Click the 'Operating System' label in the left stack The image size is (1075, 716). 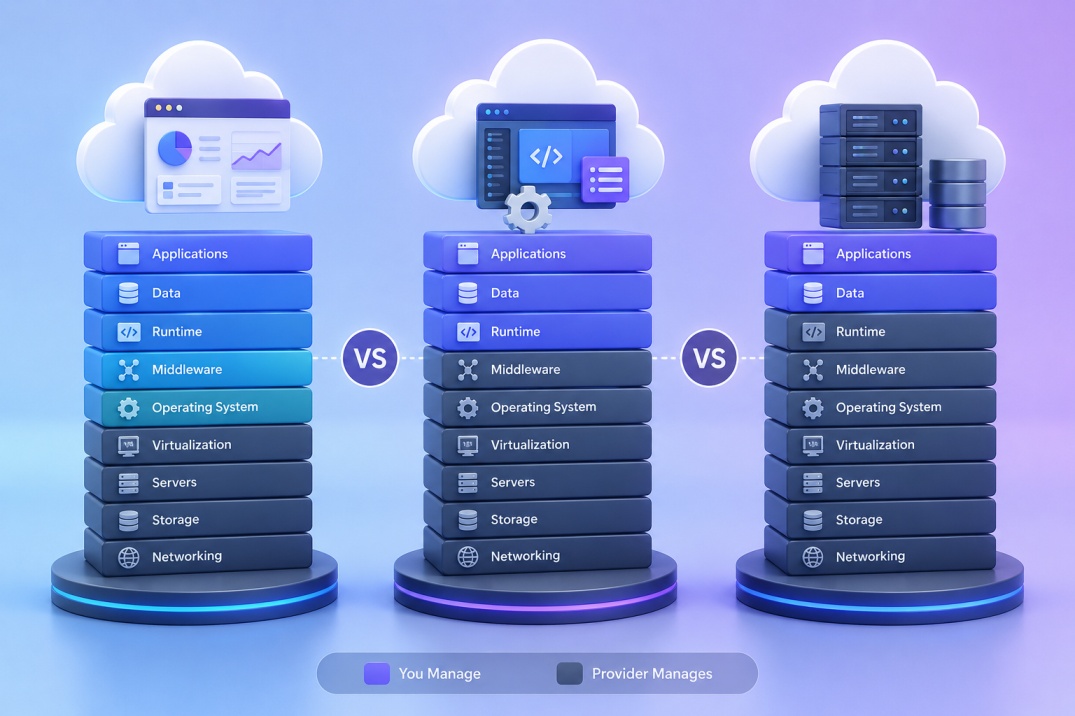click(205, 407)
